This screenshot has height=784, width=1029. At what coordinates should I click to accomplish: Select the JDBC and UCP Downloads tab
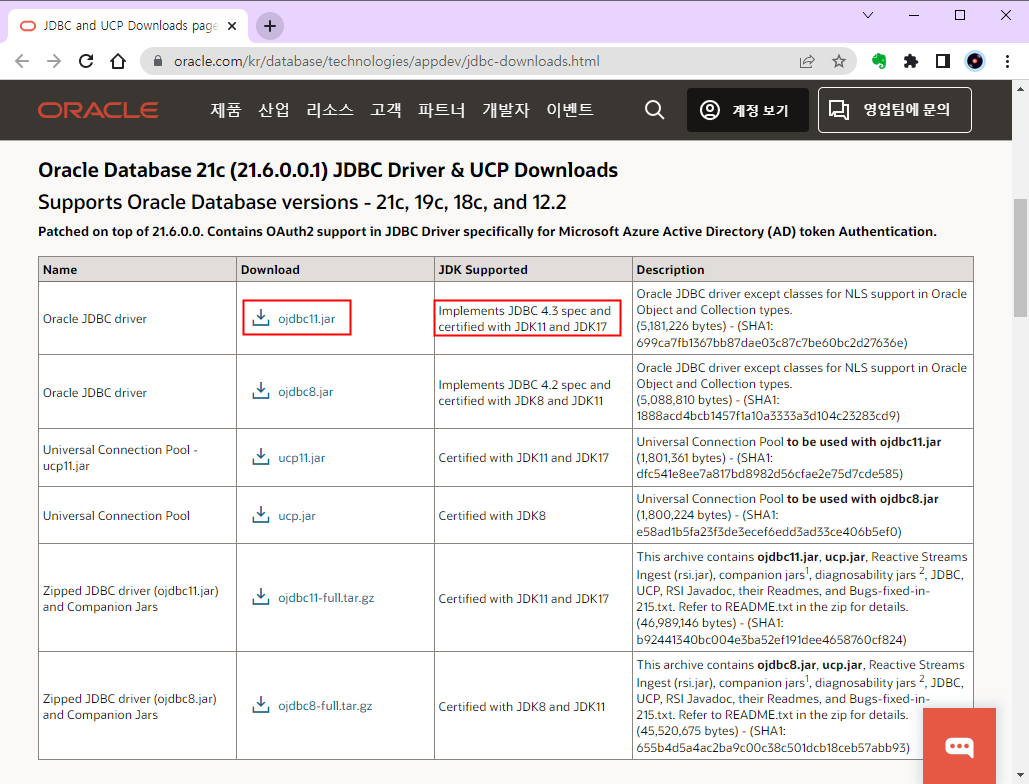pos(129,26)
